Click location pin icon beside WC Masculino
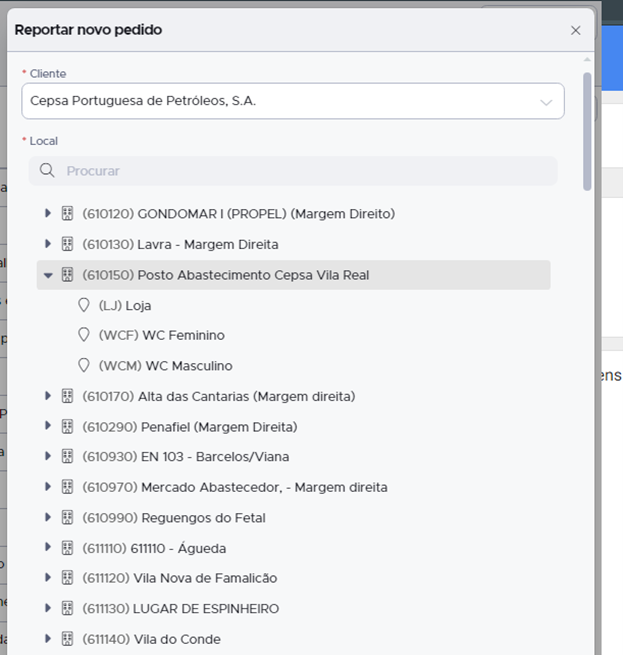The height and width of the screenshot is (655, 623). [x=84, y=366]
